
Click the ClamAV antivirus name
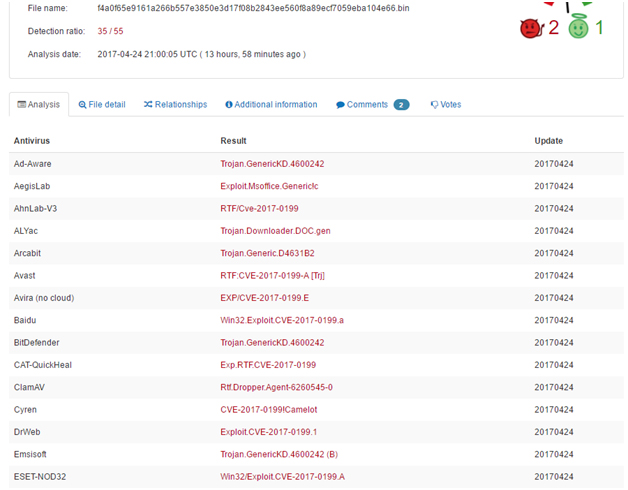click(29, 387)
